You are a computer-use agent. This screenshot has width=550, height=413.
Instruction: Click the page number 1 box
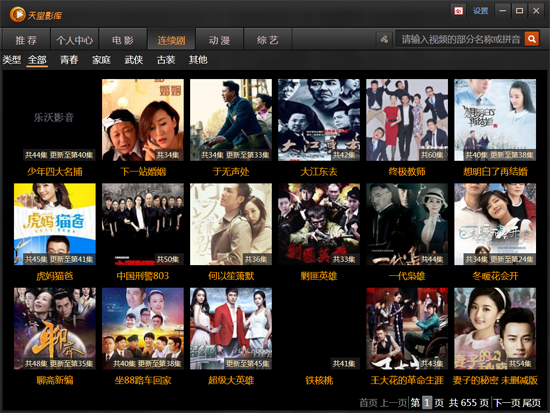pos(427,402)
